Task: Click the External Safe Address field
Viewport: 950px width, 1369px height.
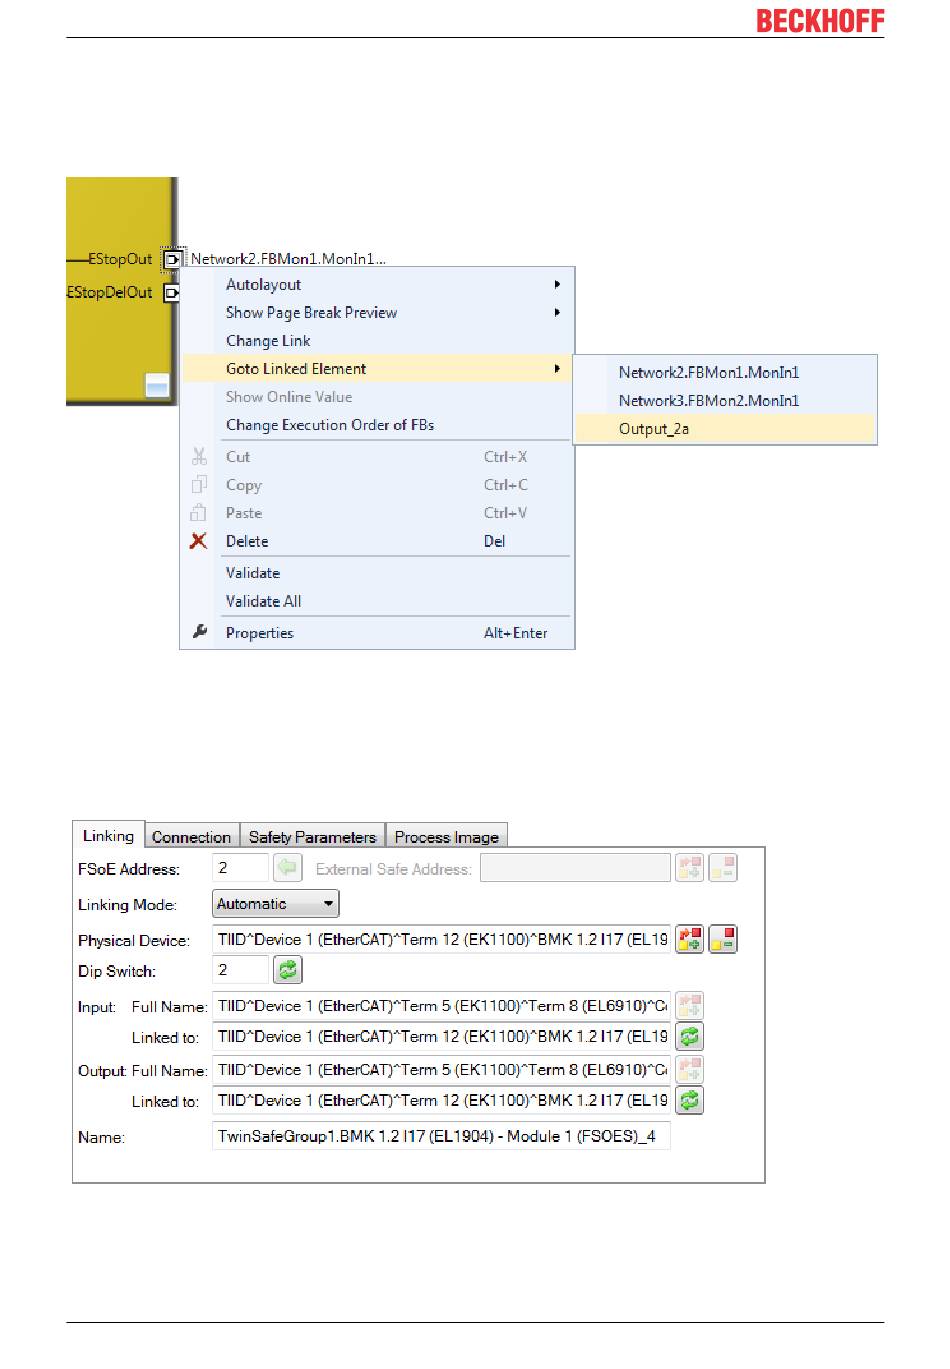Action: click(x=575, y=868)
